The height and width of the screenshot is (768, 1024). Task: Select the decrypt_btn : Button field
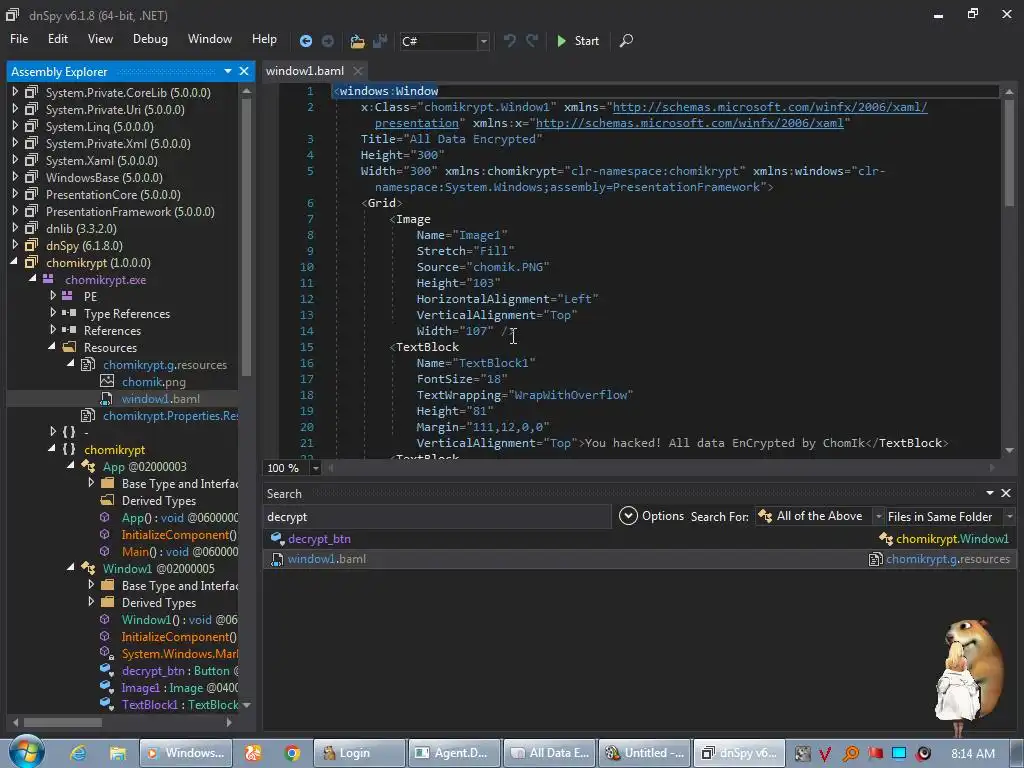[x=180, y=671]
